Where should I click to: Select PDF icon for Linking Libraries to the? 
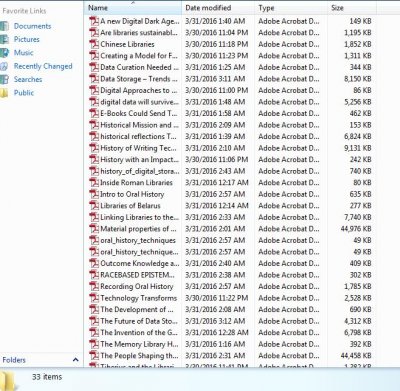coord(94,217)
